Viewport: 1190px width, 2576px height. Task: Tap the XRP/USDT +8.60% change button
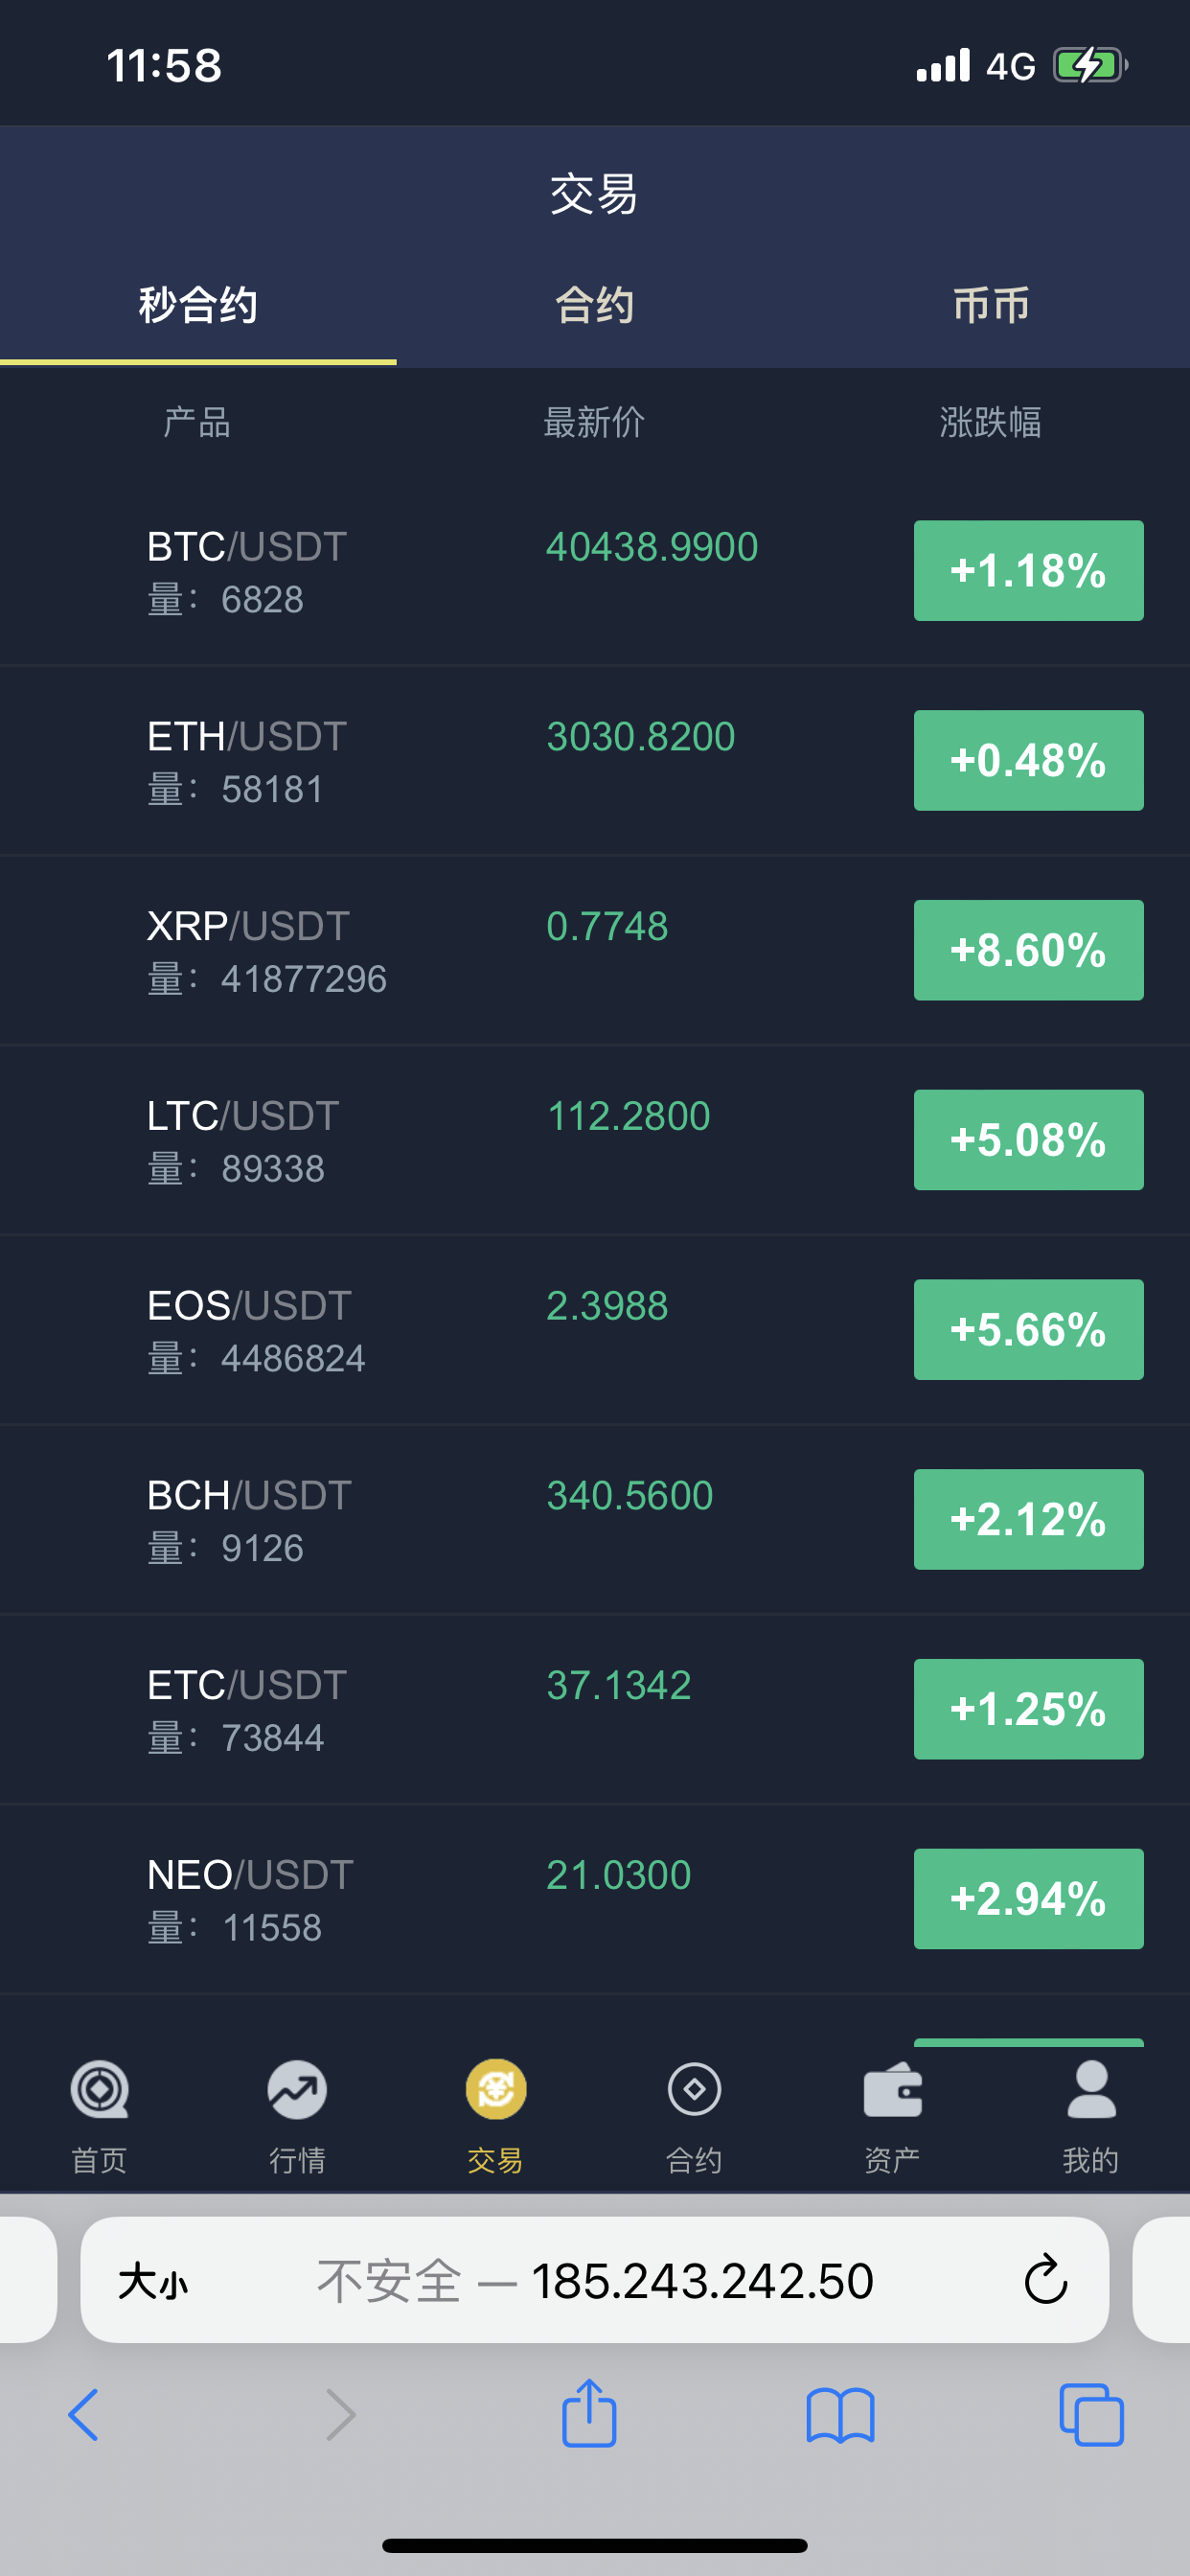[x=1028, y=950]
